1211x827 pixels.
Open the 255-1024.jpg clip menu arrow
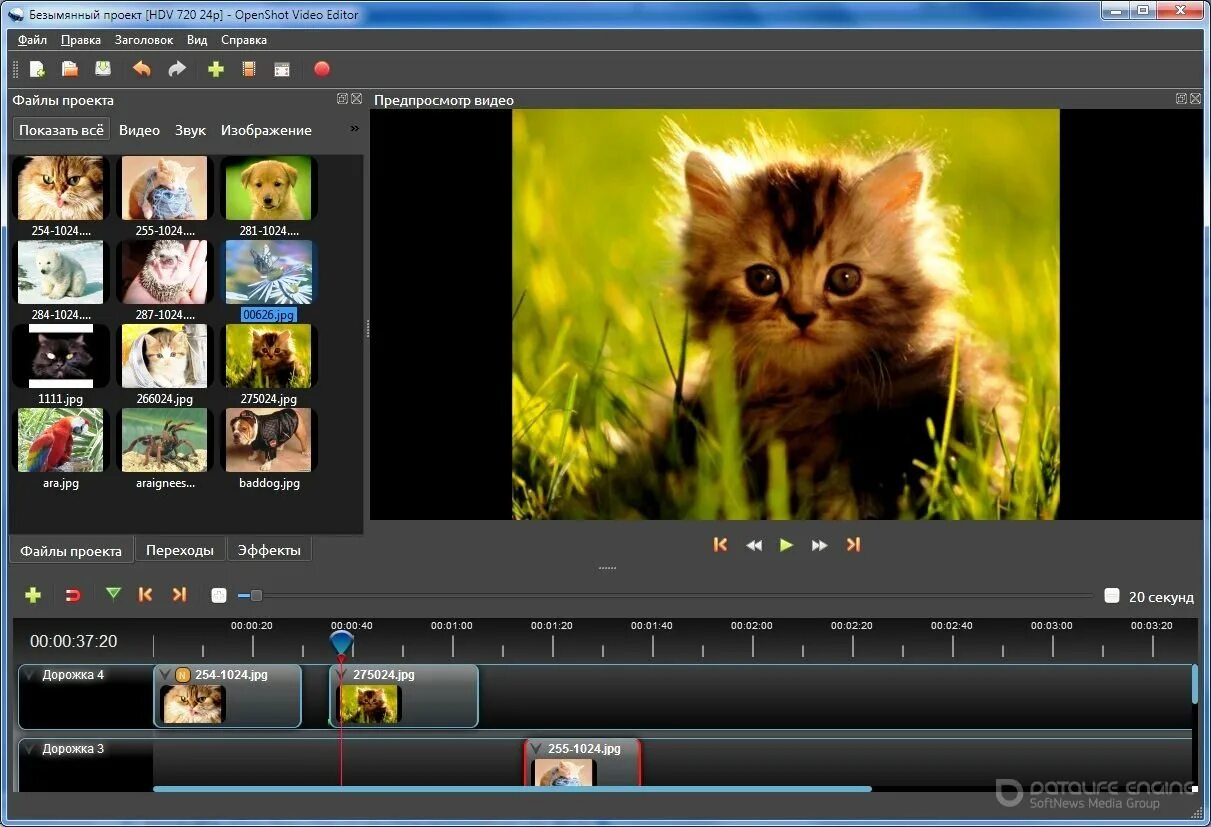click(x=536, y=749)
